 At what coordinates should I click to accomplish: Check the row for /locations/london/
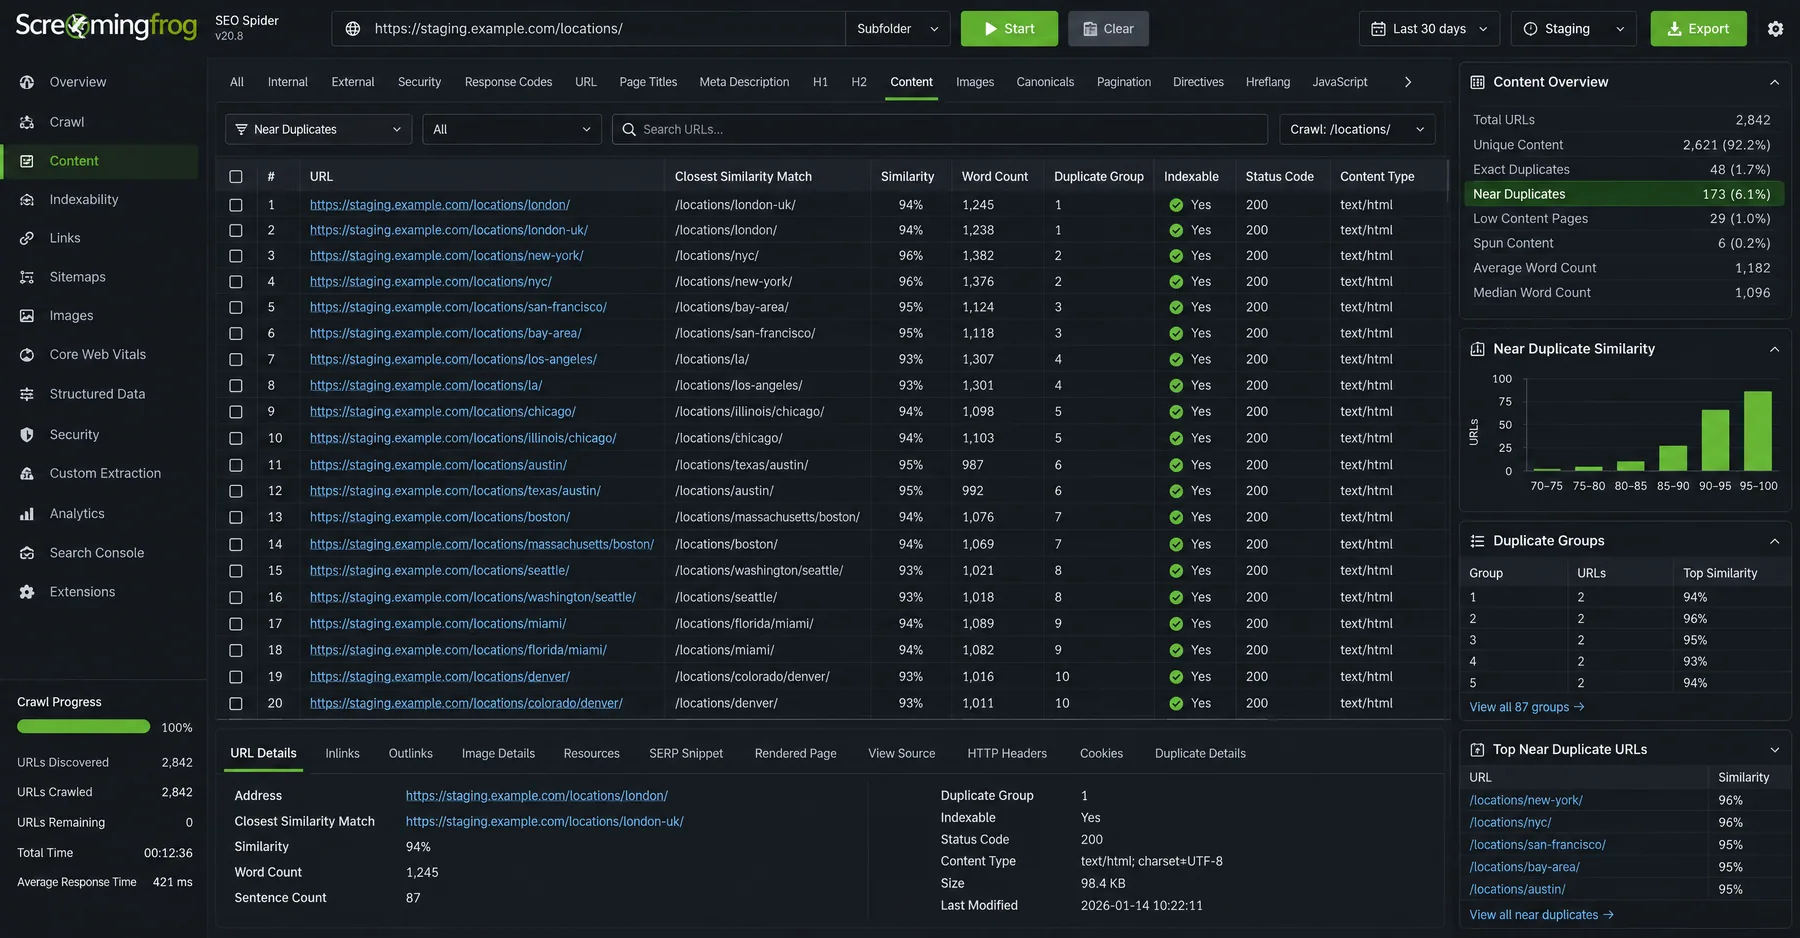236,205
